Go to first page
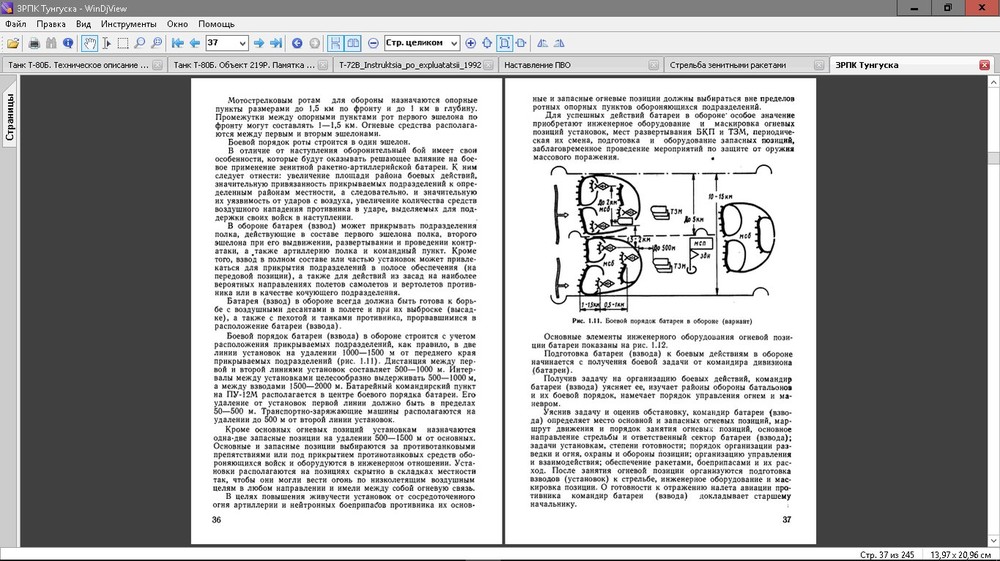This screenshot has width=1000, height=561. click(x=178, y=43)
